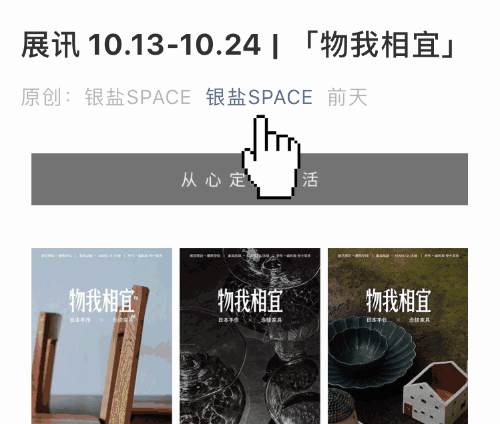Click 日本手作 subtitle on the green poster

(x=376, y=320)
